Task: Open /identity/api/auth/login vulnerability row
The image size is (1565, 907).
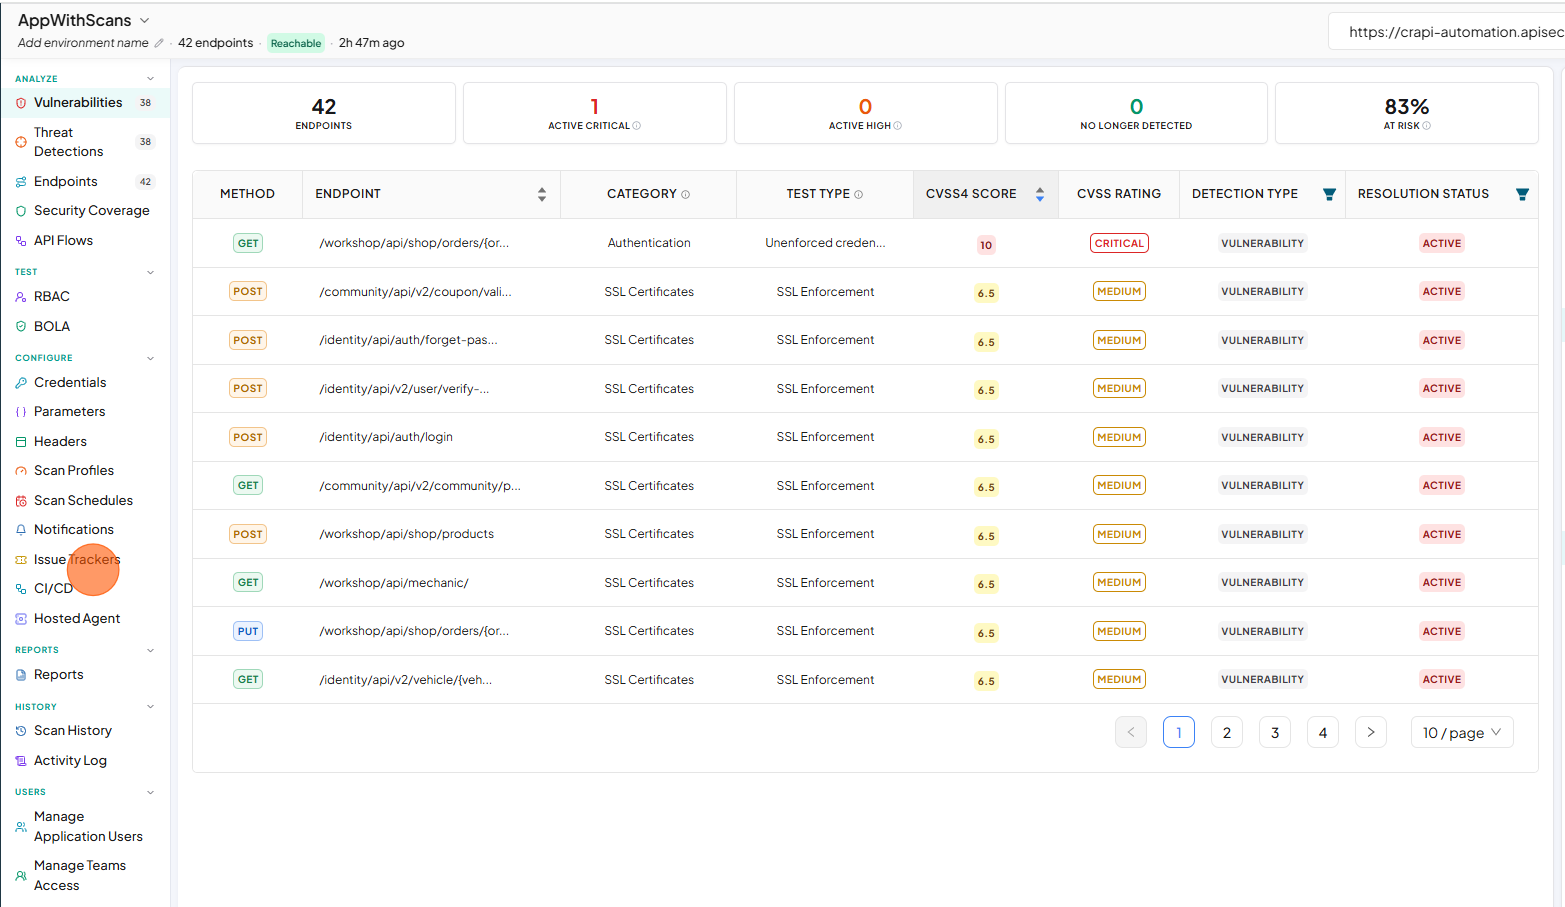Action: click(865, 438)
